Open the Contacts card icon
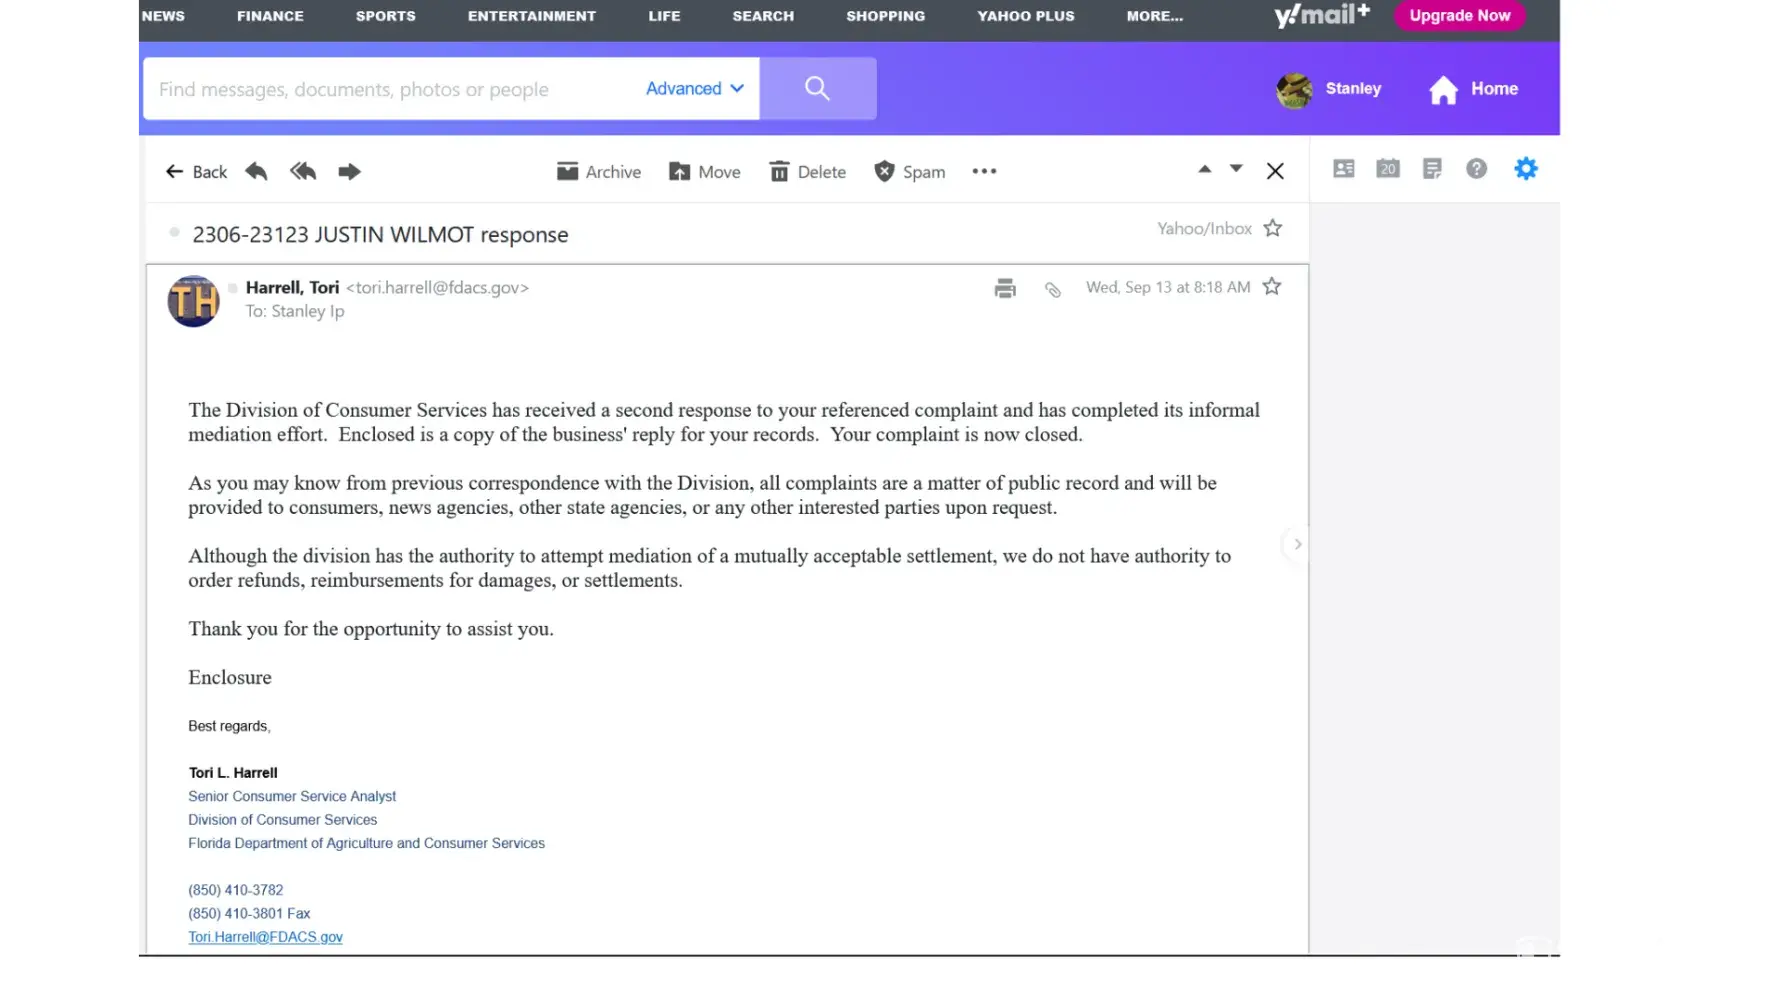This screenshot has width=1778, height=1000. (x=1344, y=169)
